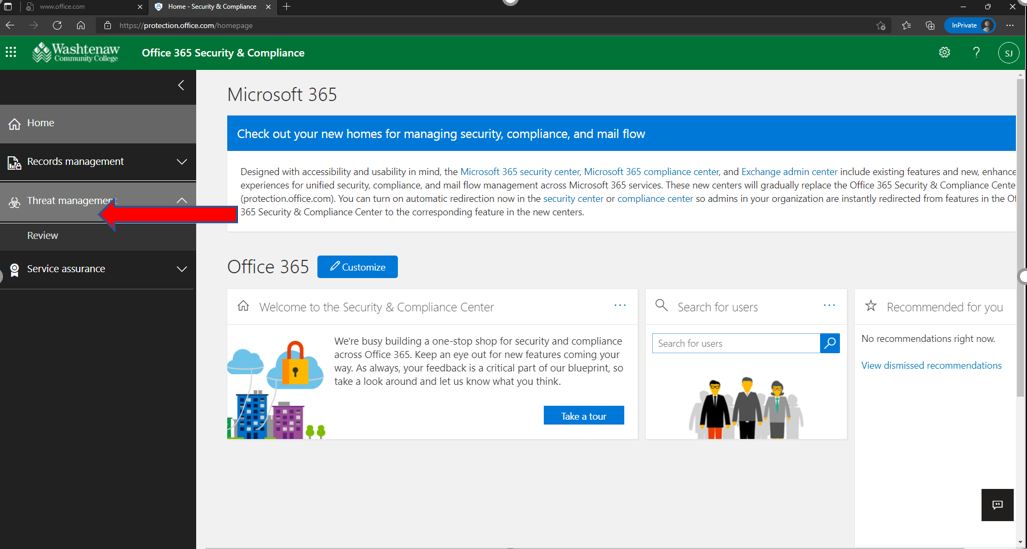Expand the Service assurance chevron
1027x549 pixels.
coord(182,269)
